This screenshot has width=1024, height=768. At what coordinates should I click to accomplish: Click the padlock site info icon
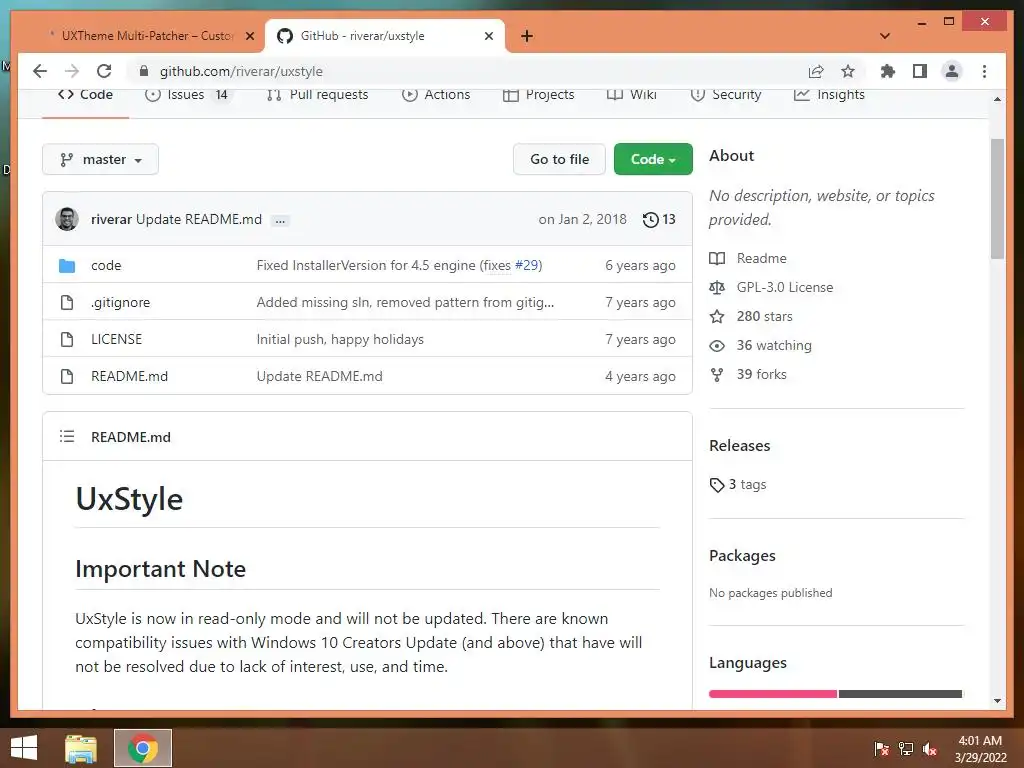point(144,71)
